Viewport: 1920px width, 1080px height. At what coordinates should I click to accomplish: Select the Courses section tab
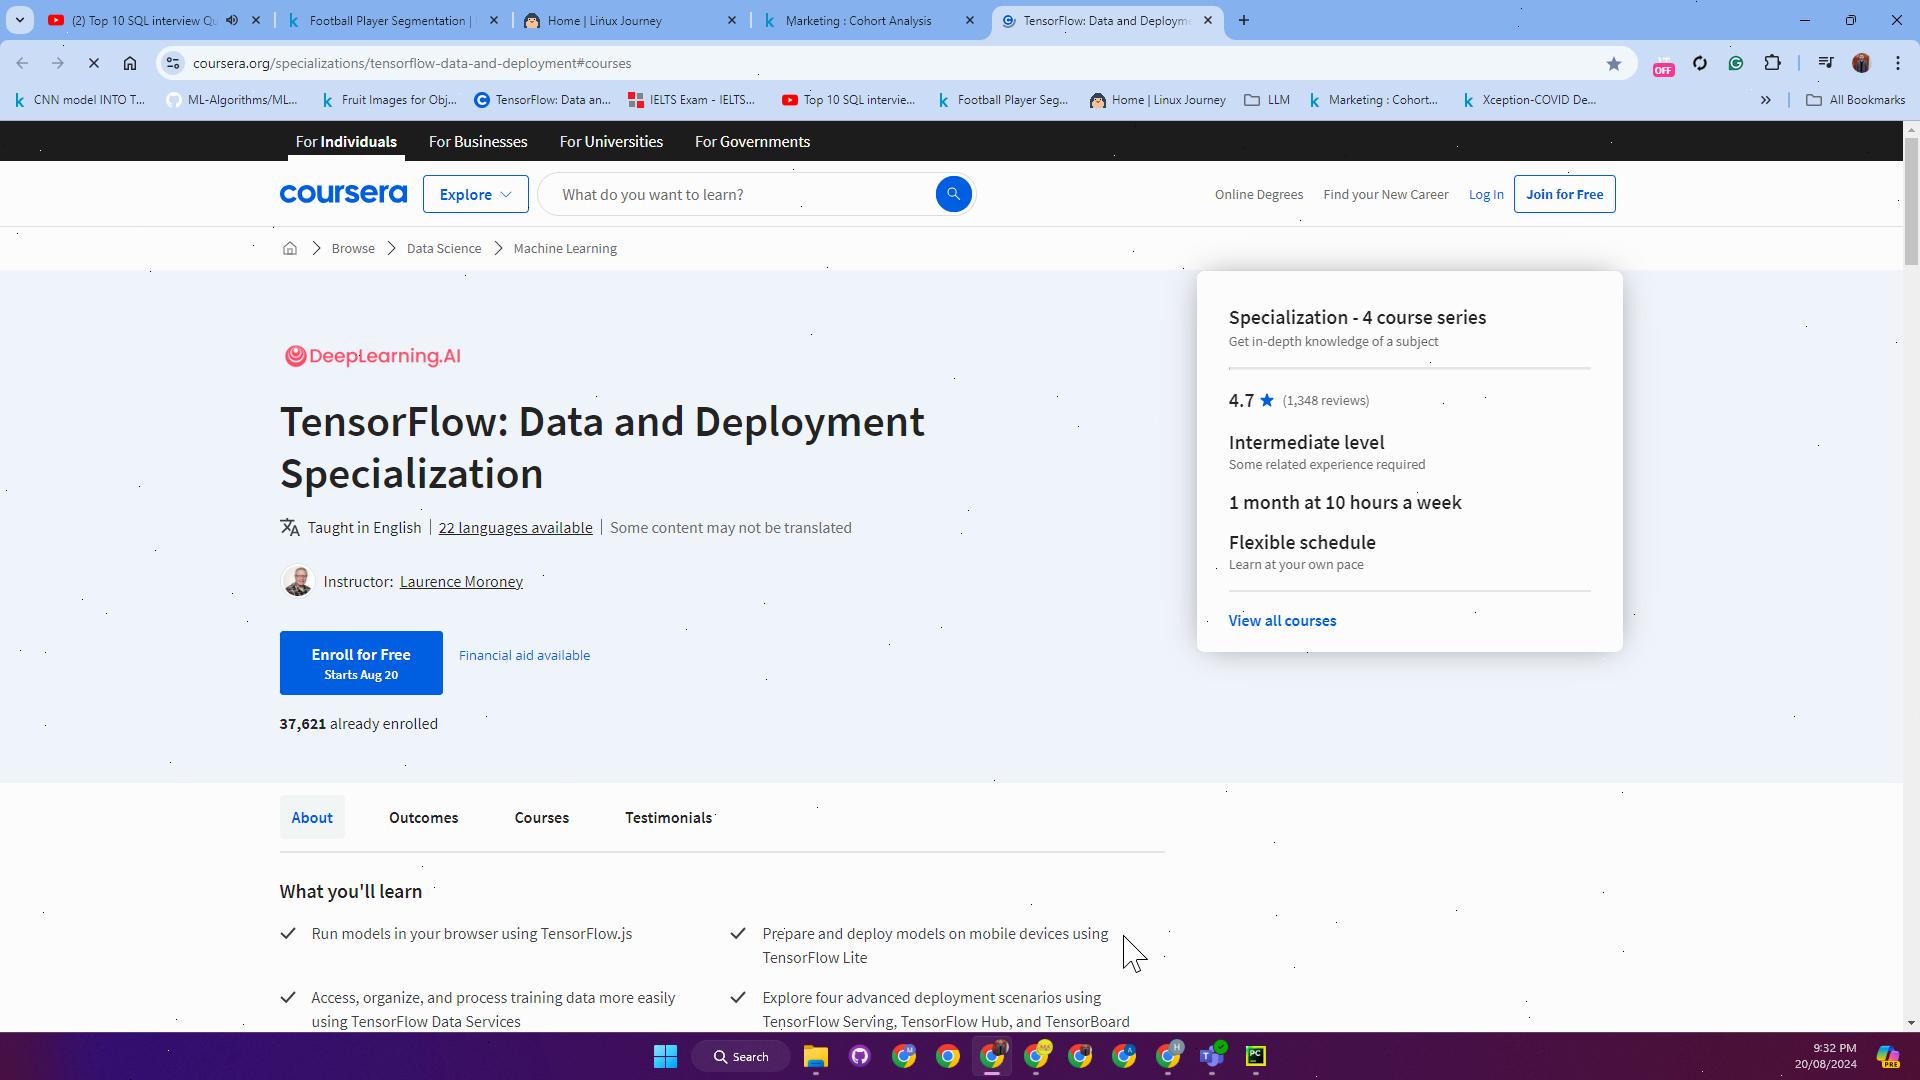tap(541, 817)
